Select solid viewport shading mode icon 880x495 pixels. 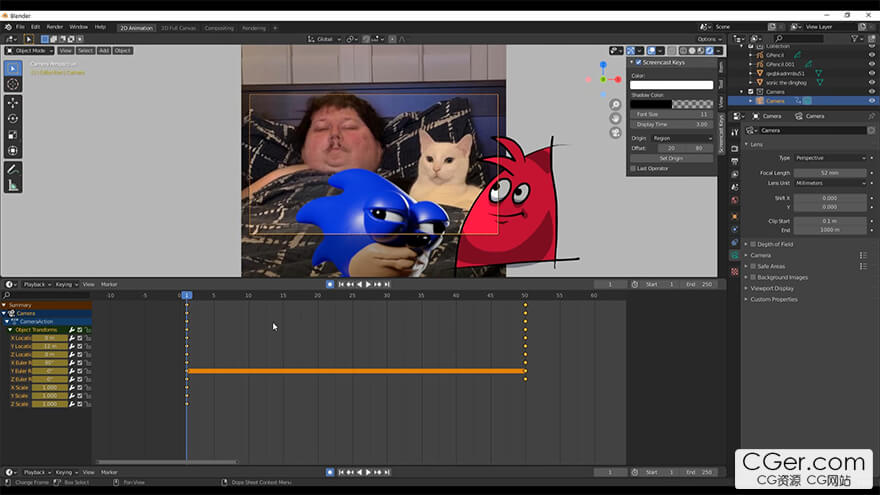point(692,51)
